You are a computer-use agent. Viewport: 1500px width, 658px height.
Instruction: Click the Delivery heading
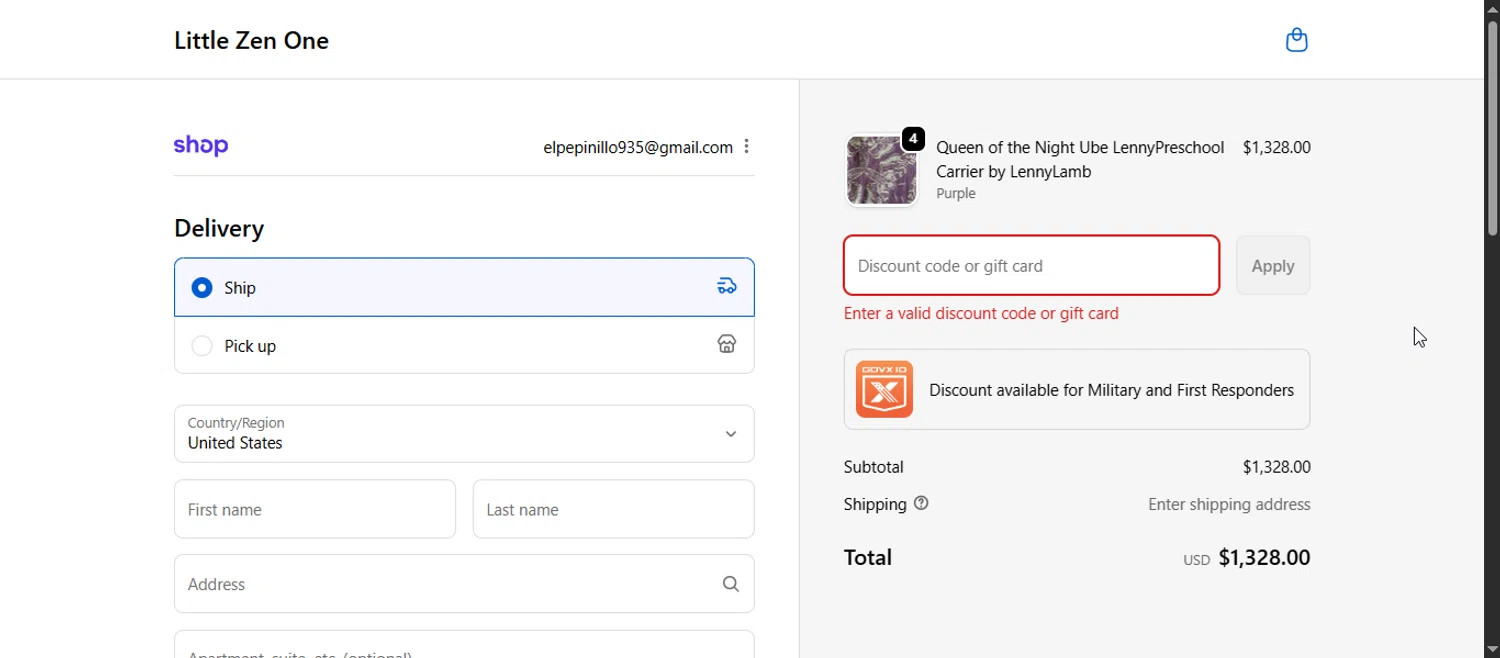pyautogui.click(x=219, y=229)
